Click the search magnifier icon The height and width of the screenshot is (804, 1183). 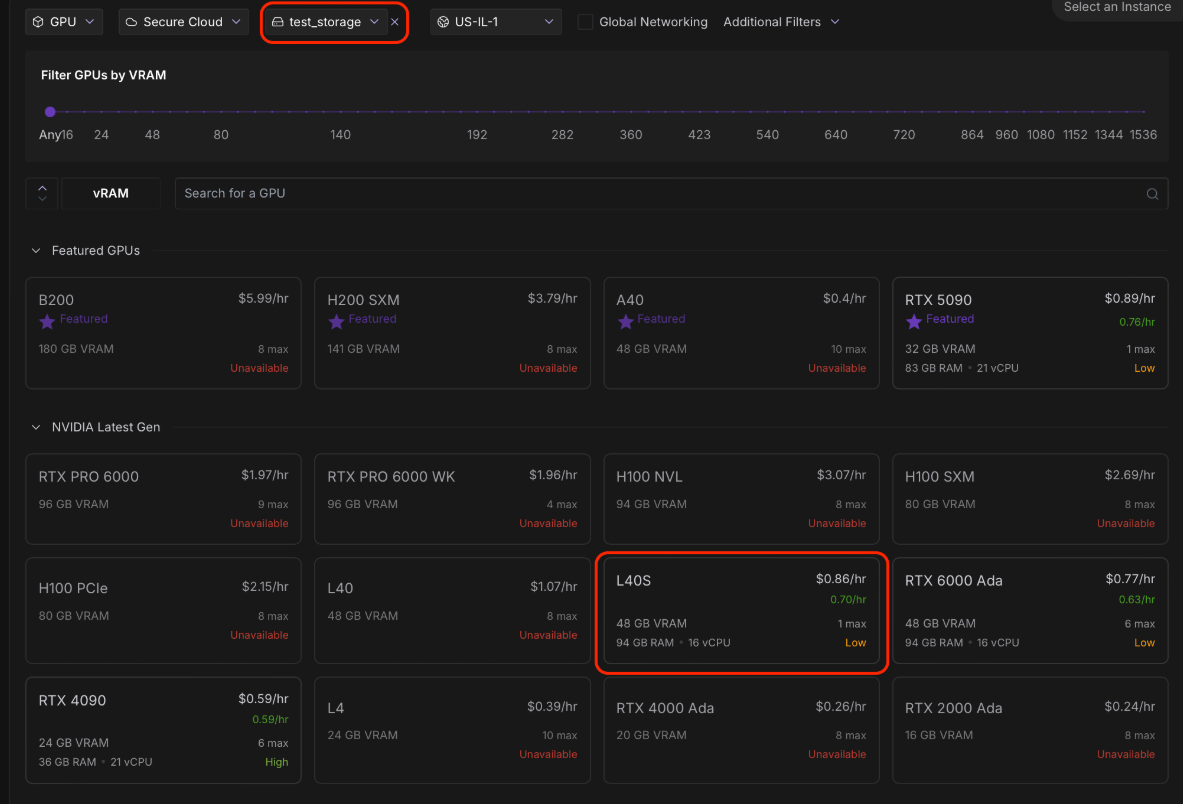tap(1152, 194)
